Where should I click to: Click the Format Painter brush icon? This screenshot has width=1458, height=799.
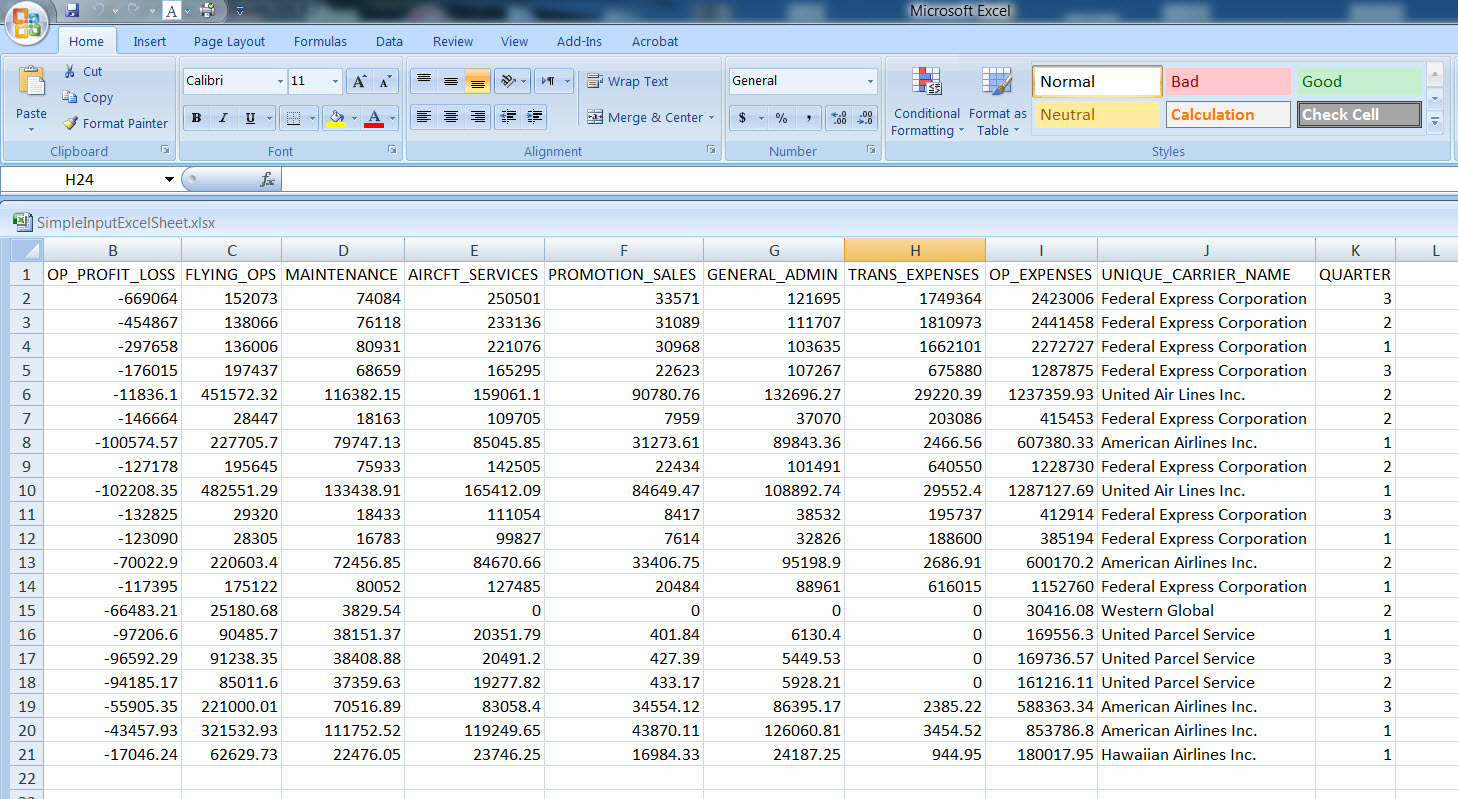click(x=71, y=124)
